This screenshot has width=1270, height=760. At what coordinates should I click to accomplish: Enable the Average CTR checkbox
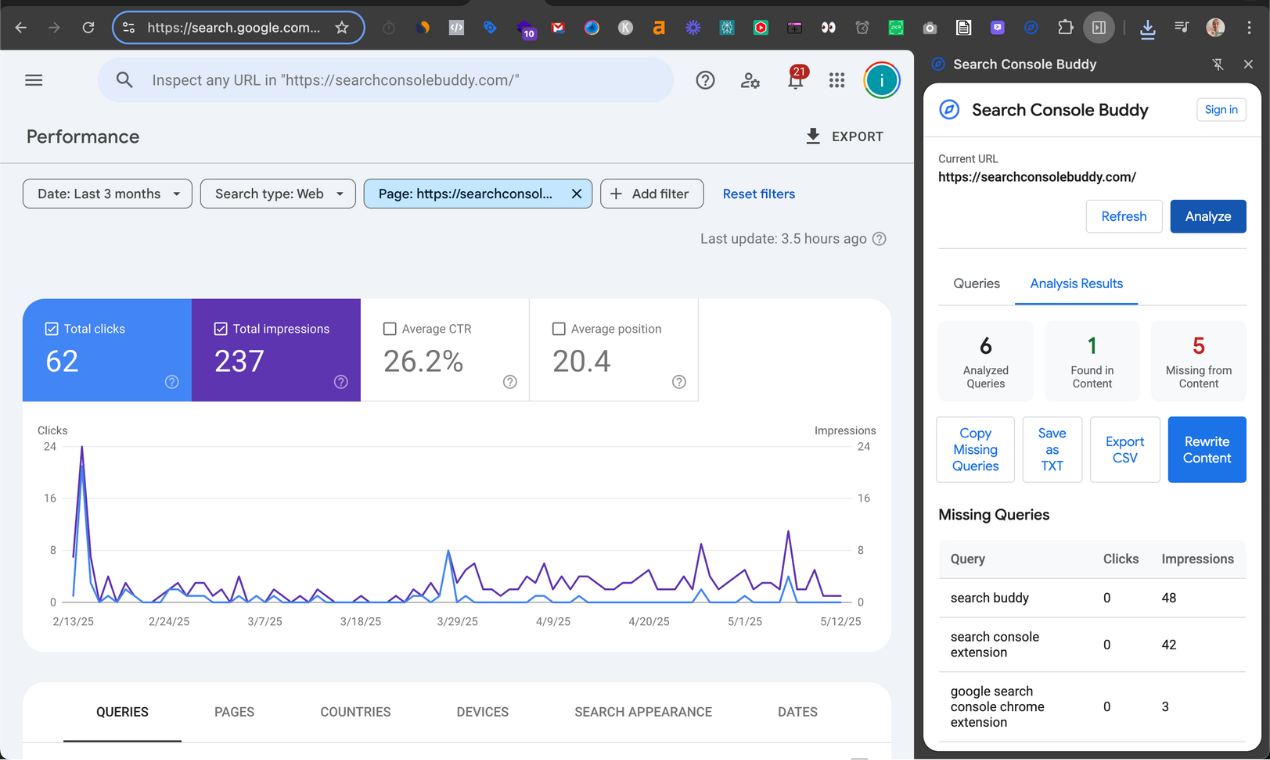click(x=390, y=329)
